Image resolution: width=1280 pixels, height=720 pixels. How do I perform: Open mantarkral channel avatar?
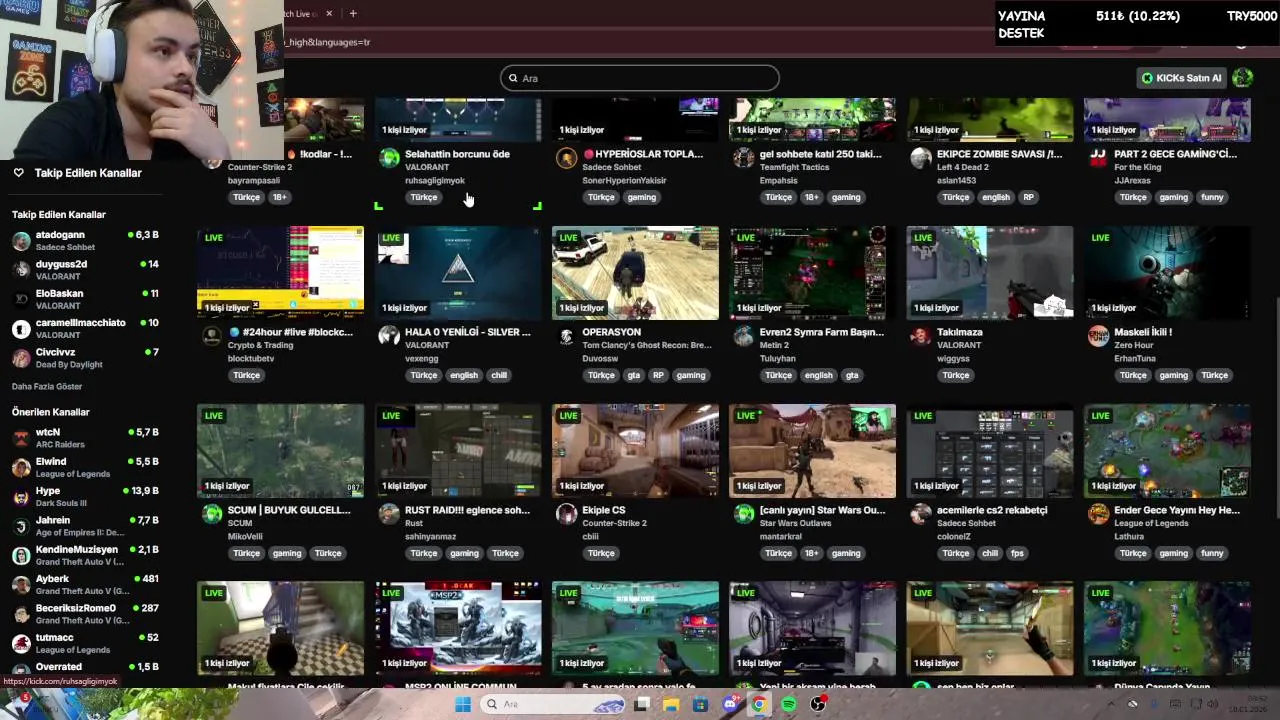(x=743, y=514)
